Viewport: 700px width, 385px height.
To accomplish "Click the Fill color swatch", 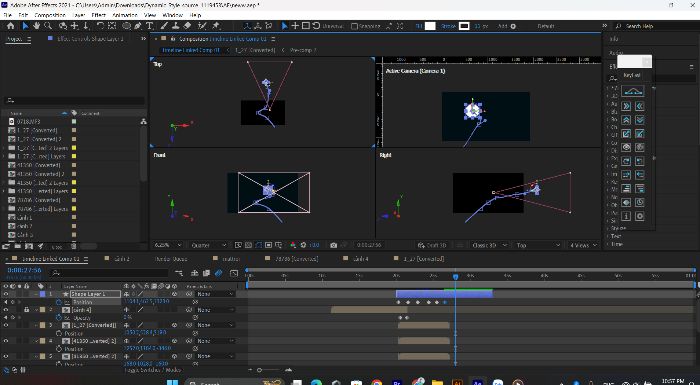I will click(x=430, y=26).
